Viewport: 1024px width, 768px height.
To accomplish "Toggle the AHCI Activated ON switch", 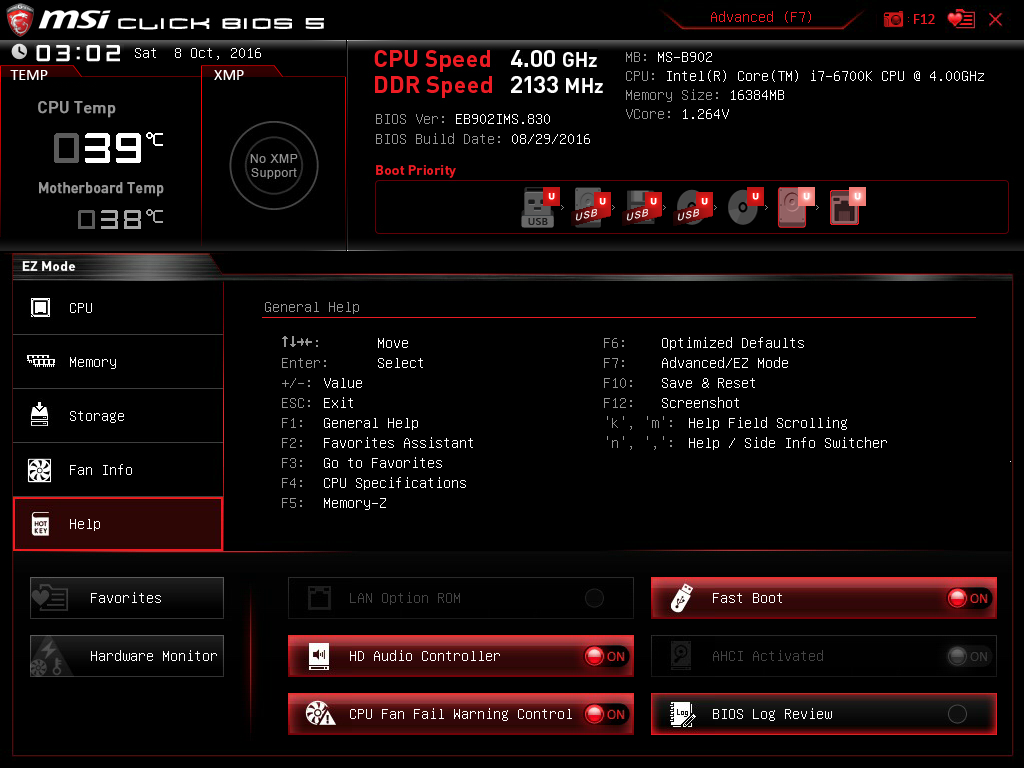I will point(969,656).
